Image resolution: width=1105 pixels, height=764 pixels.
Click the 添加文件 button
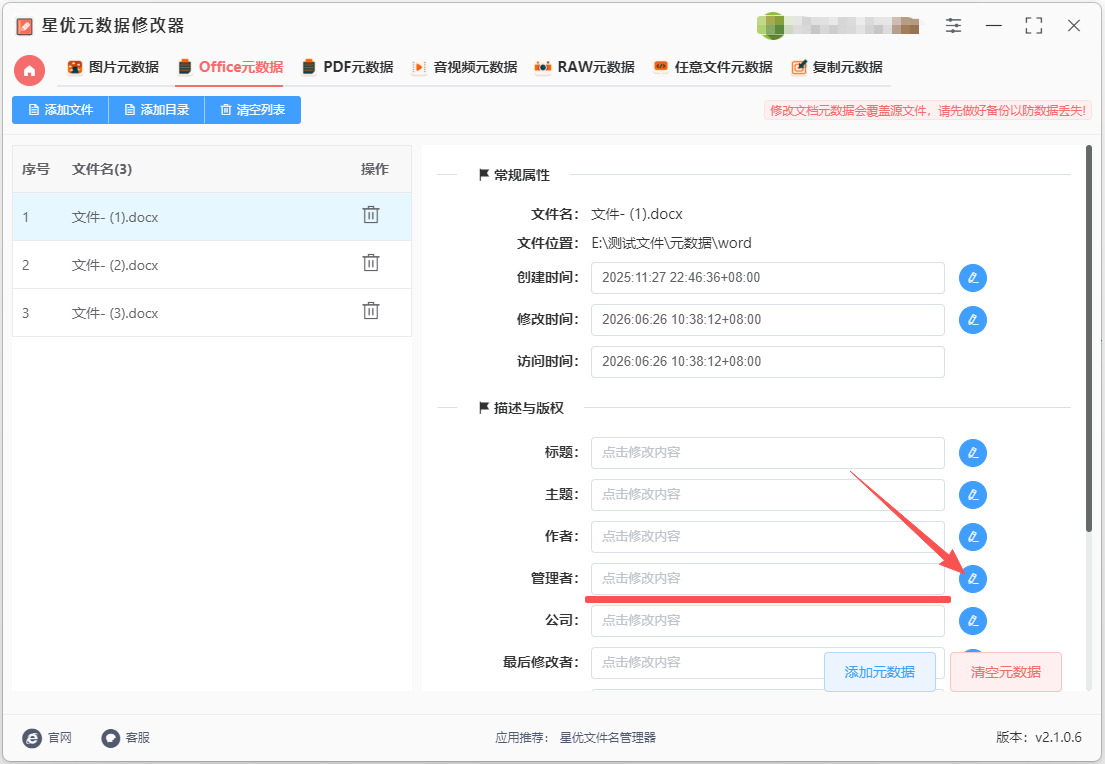click(61, 110)
